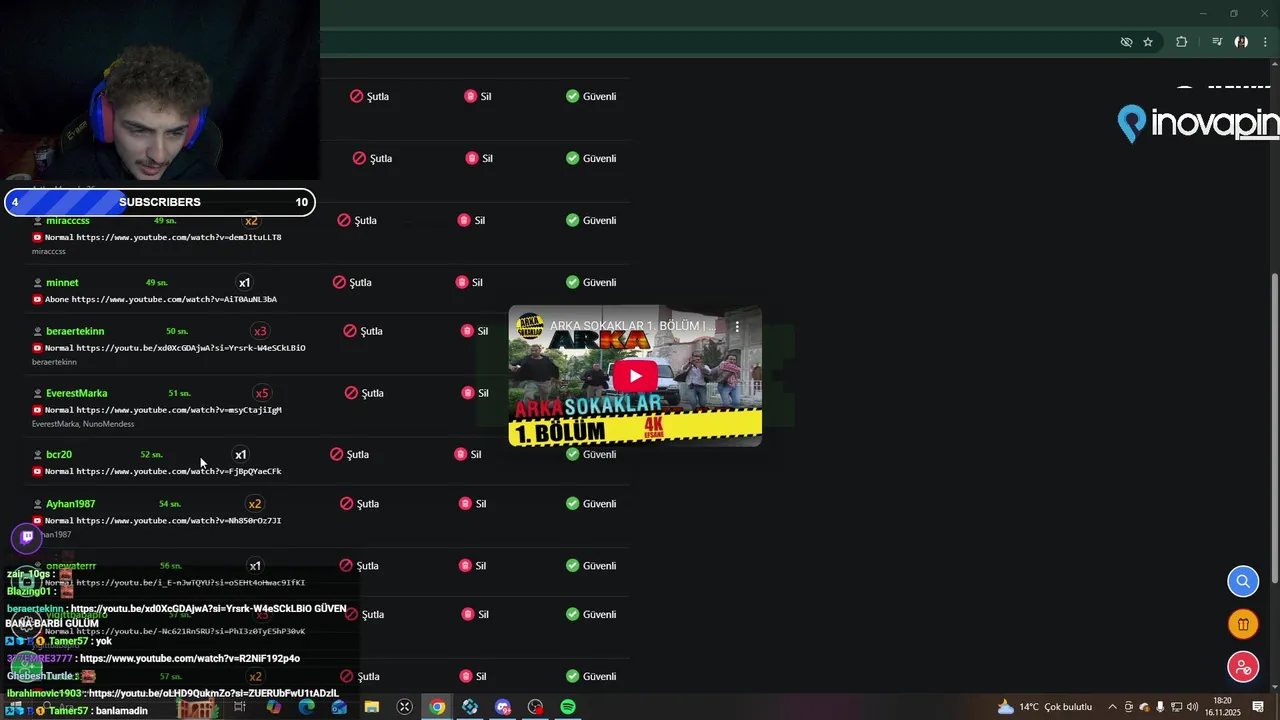The width and height of the screenshot is (1280, 720).
Task: Open Microsoft Edge from the taskbar
Action: 306,707
